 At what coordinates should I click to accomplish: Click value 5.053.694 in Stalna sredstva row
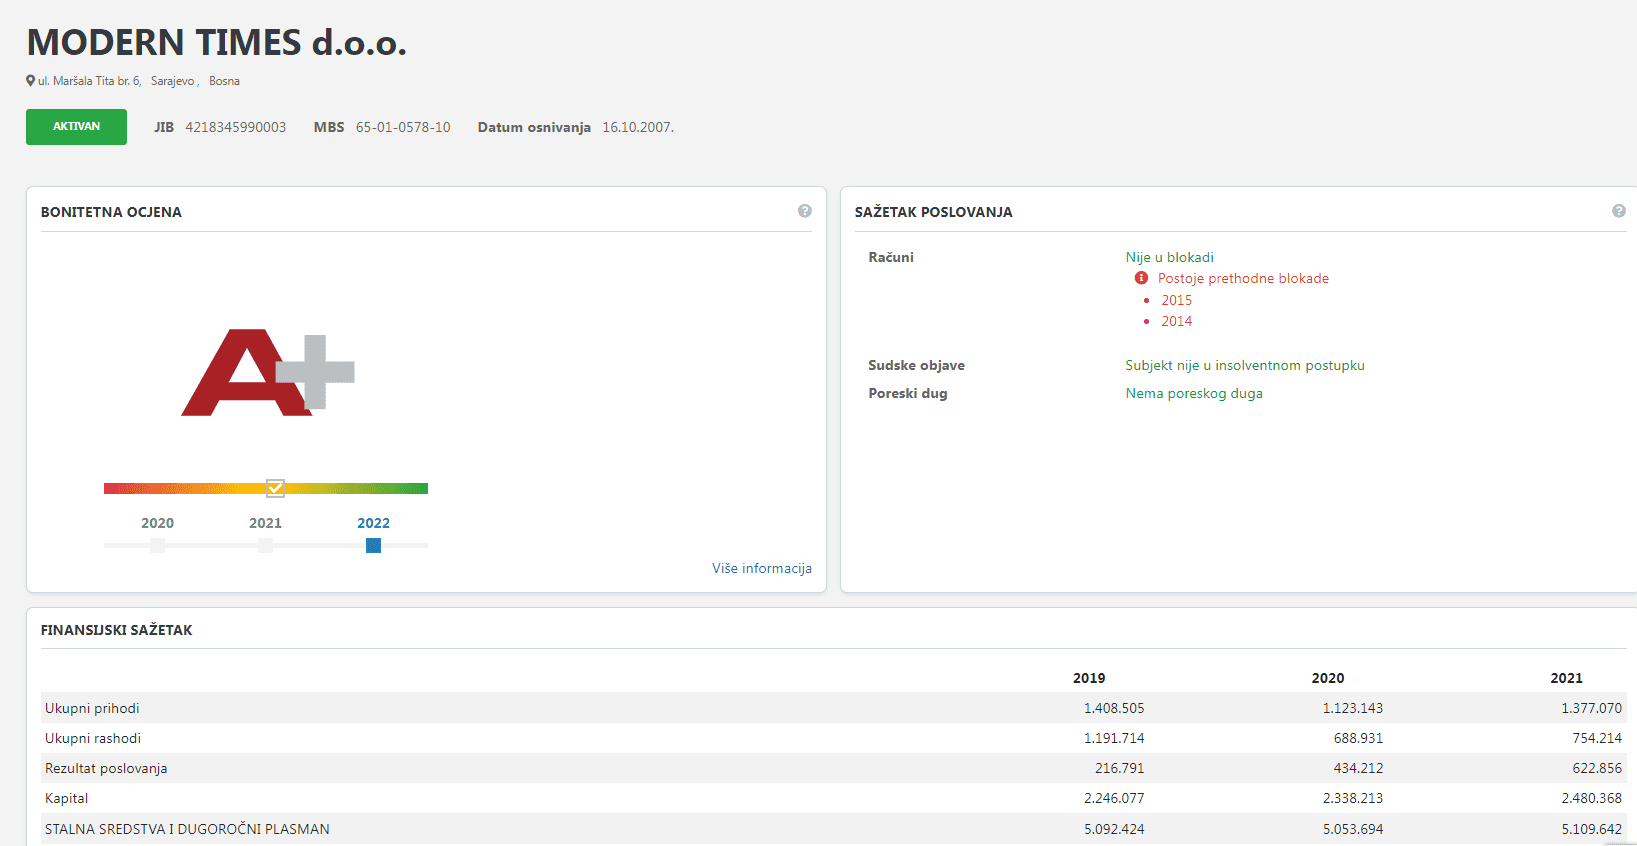point(1353,829)
